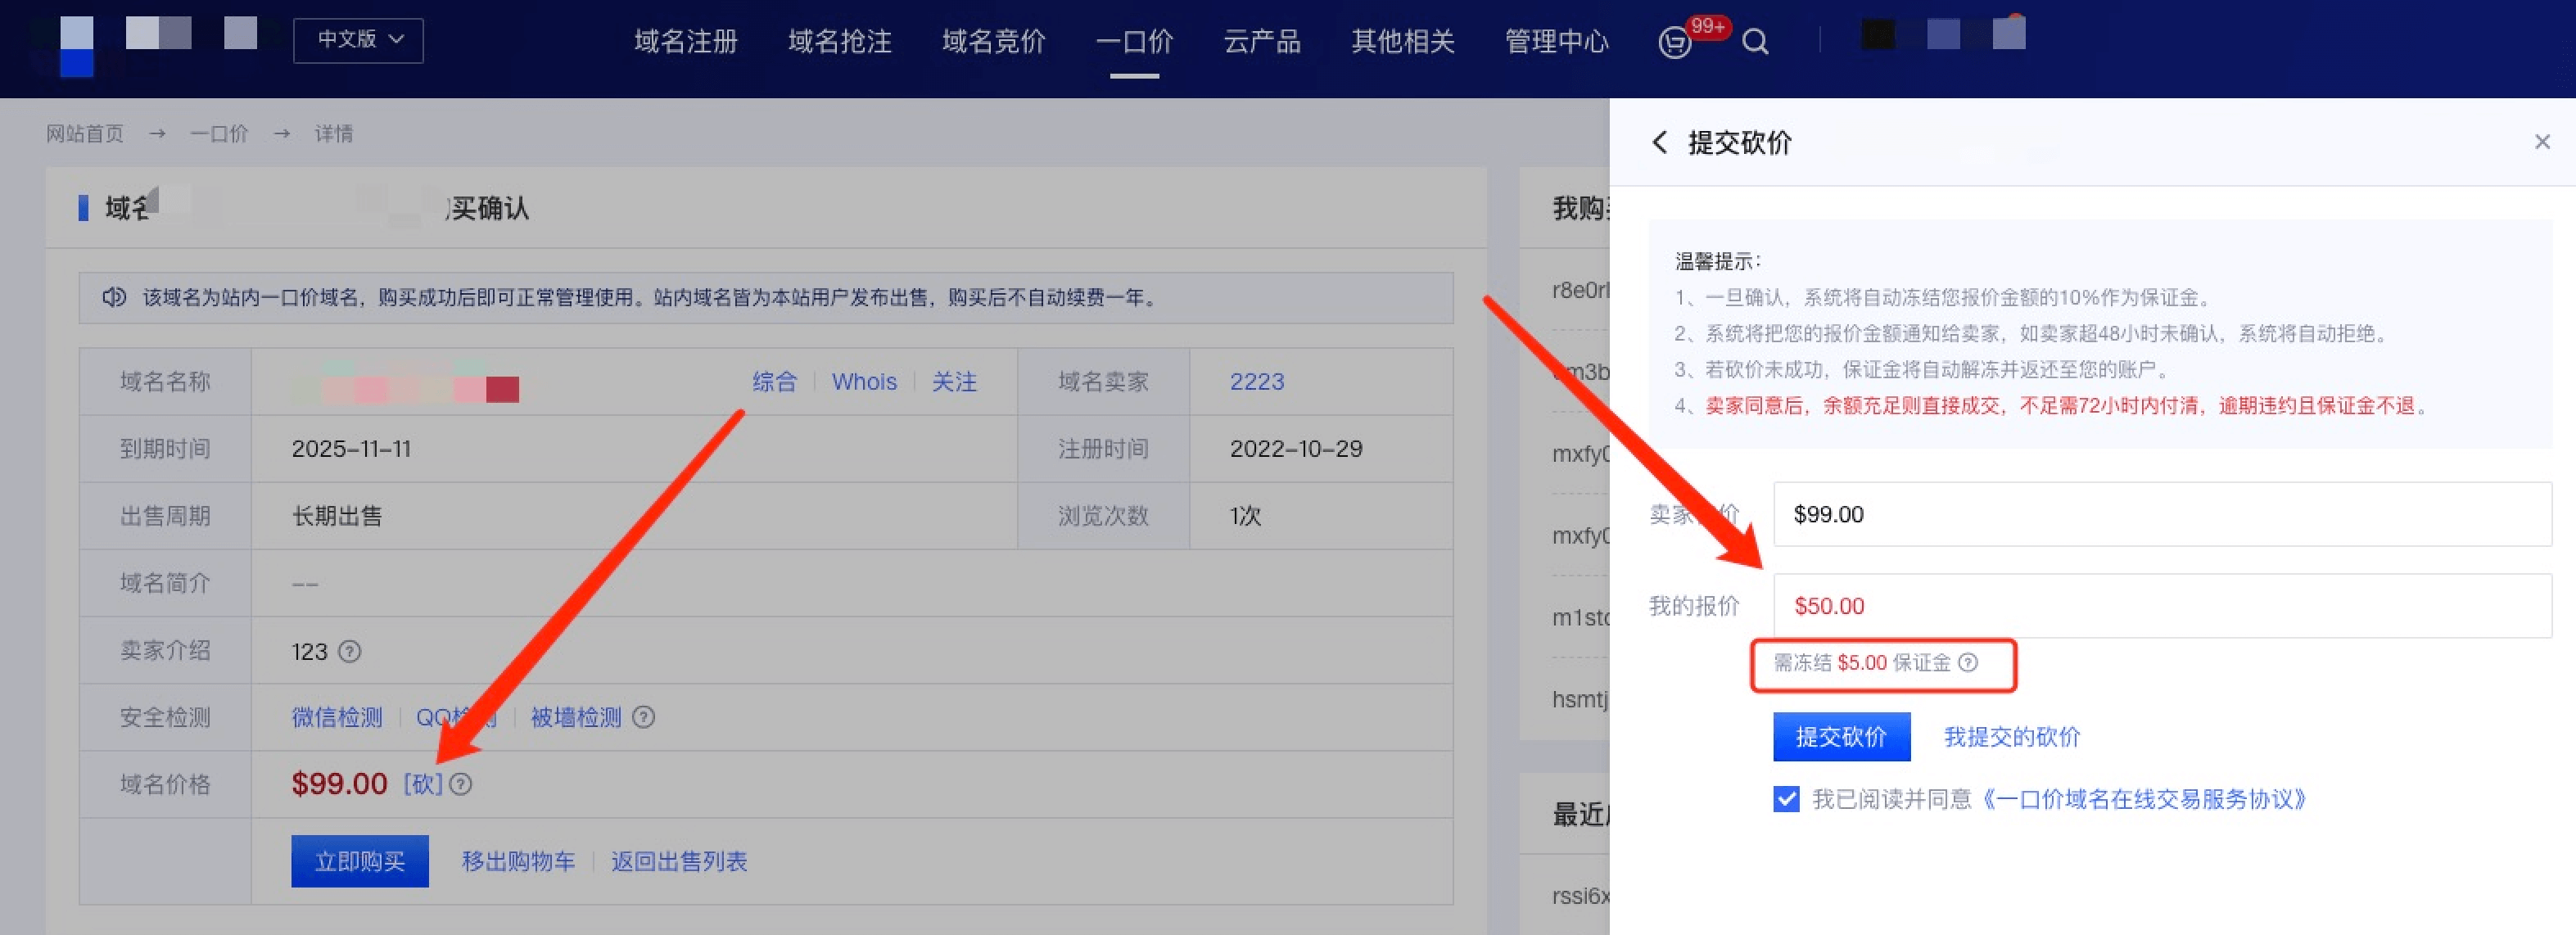Click the back arrow beside 提交砍价

[1660, 142]
